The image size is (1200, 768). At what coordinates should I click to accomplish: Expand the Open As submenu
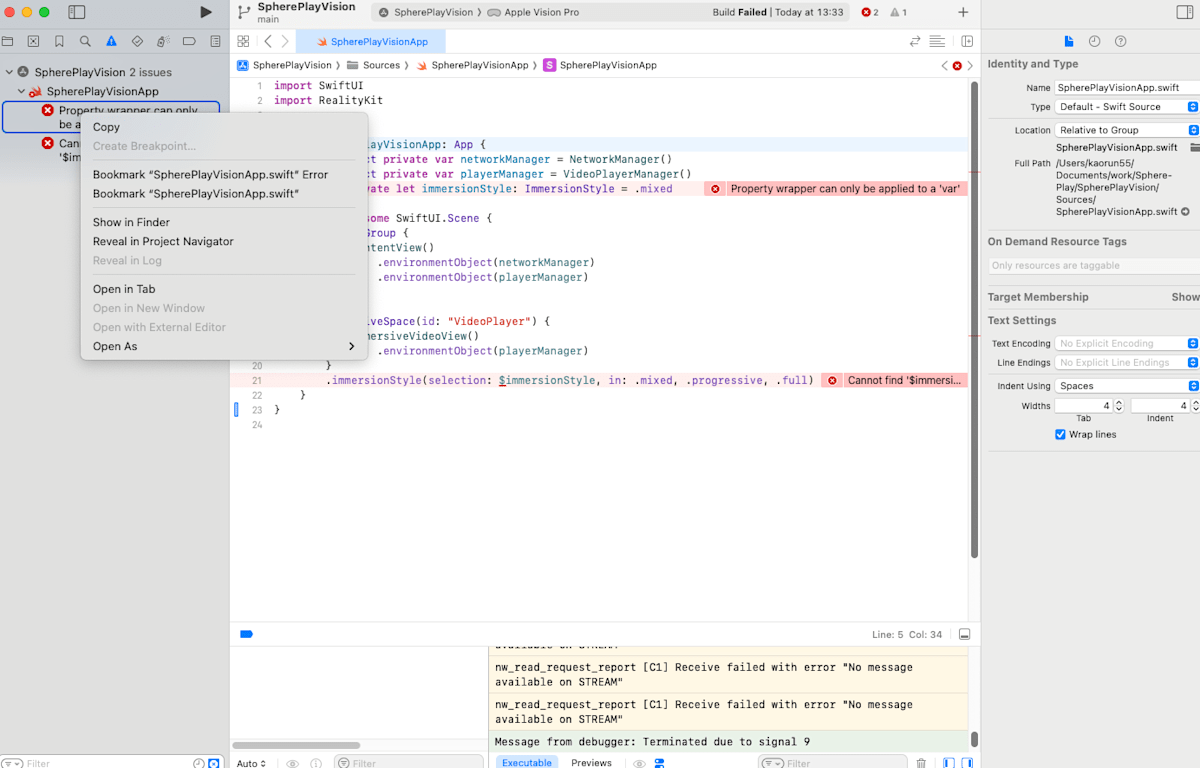tap(224, 346)
